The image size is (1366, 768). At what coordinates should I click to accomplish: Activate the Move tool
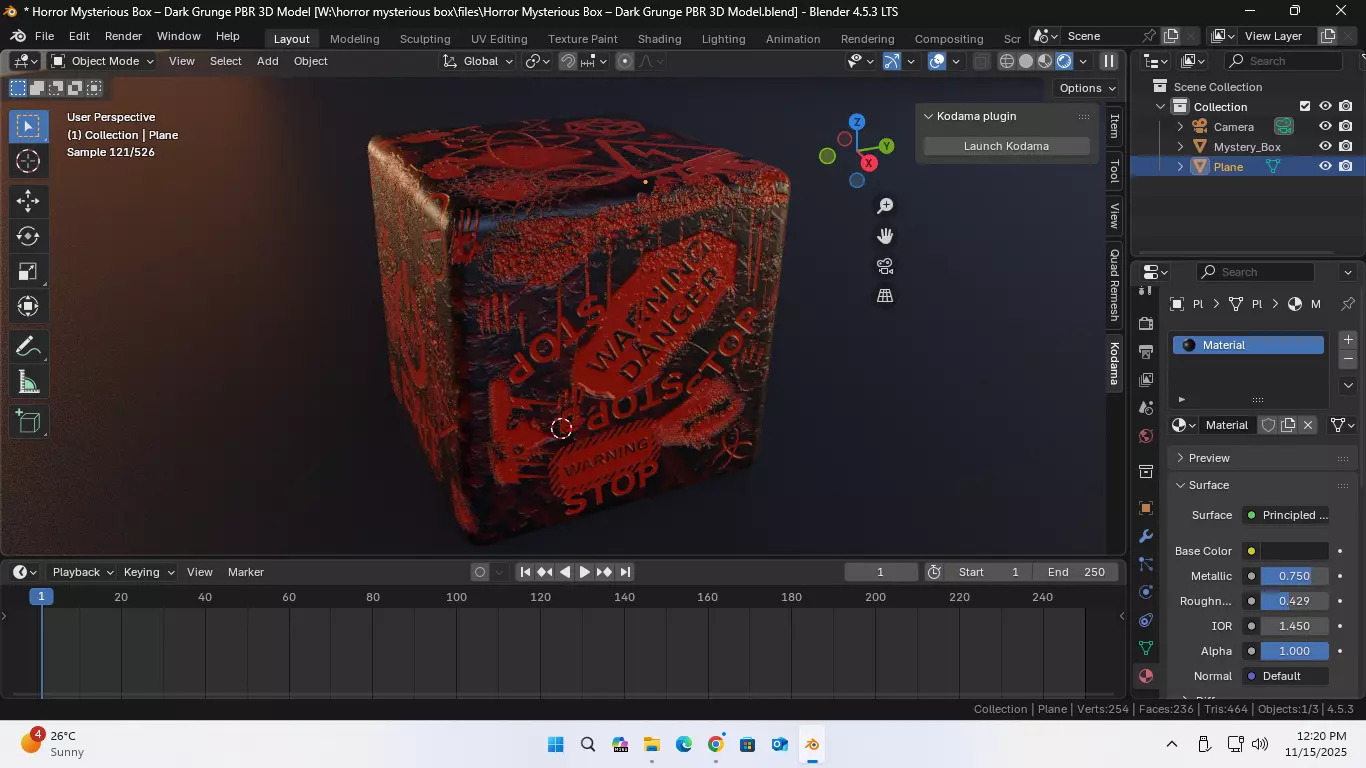[28, 201]
